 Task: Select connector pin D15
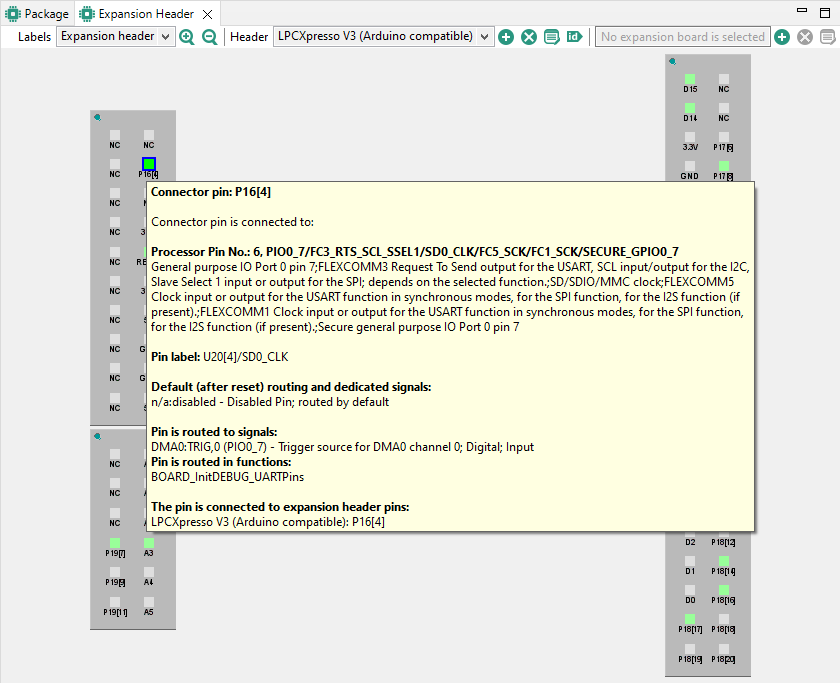(x=690, y=78)
